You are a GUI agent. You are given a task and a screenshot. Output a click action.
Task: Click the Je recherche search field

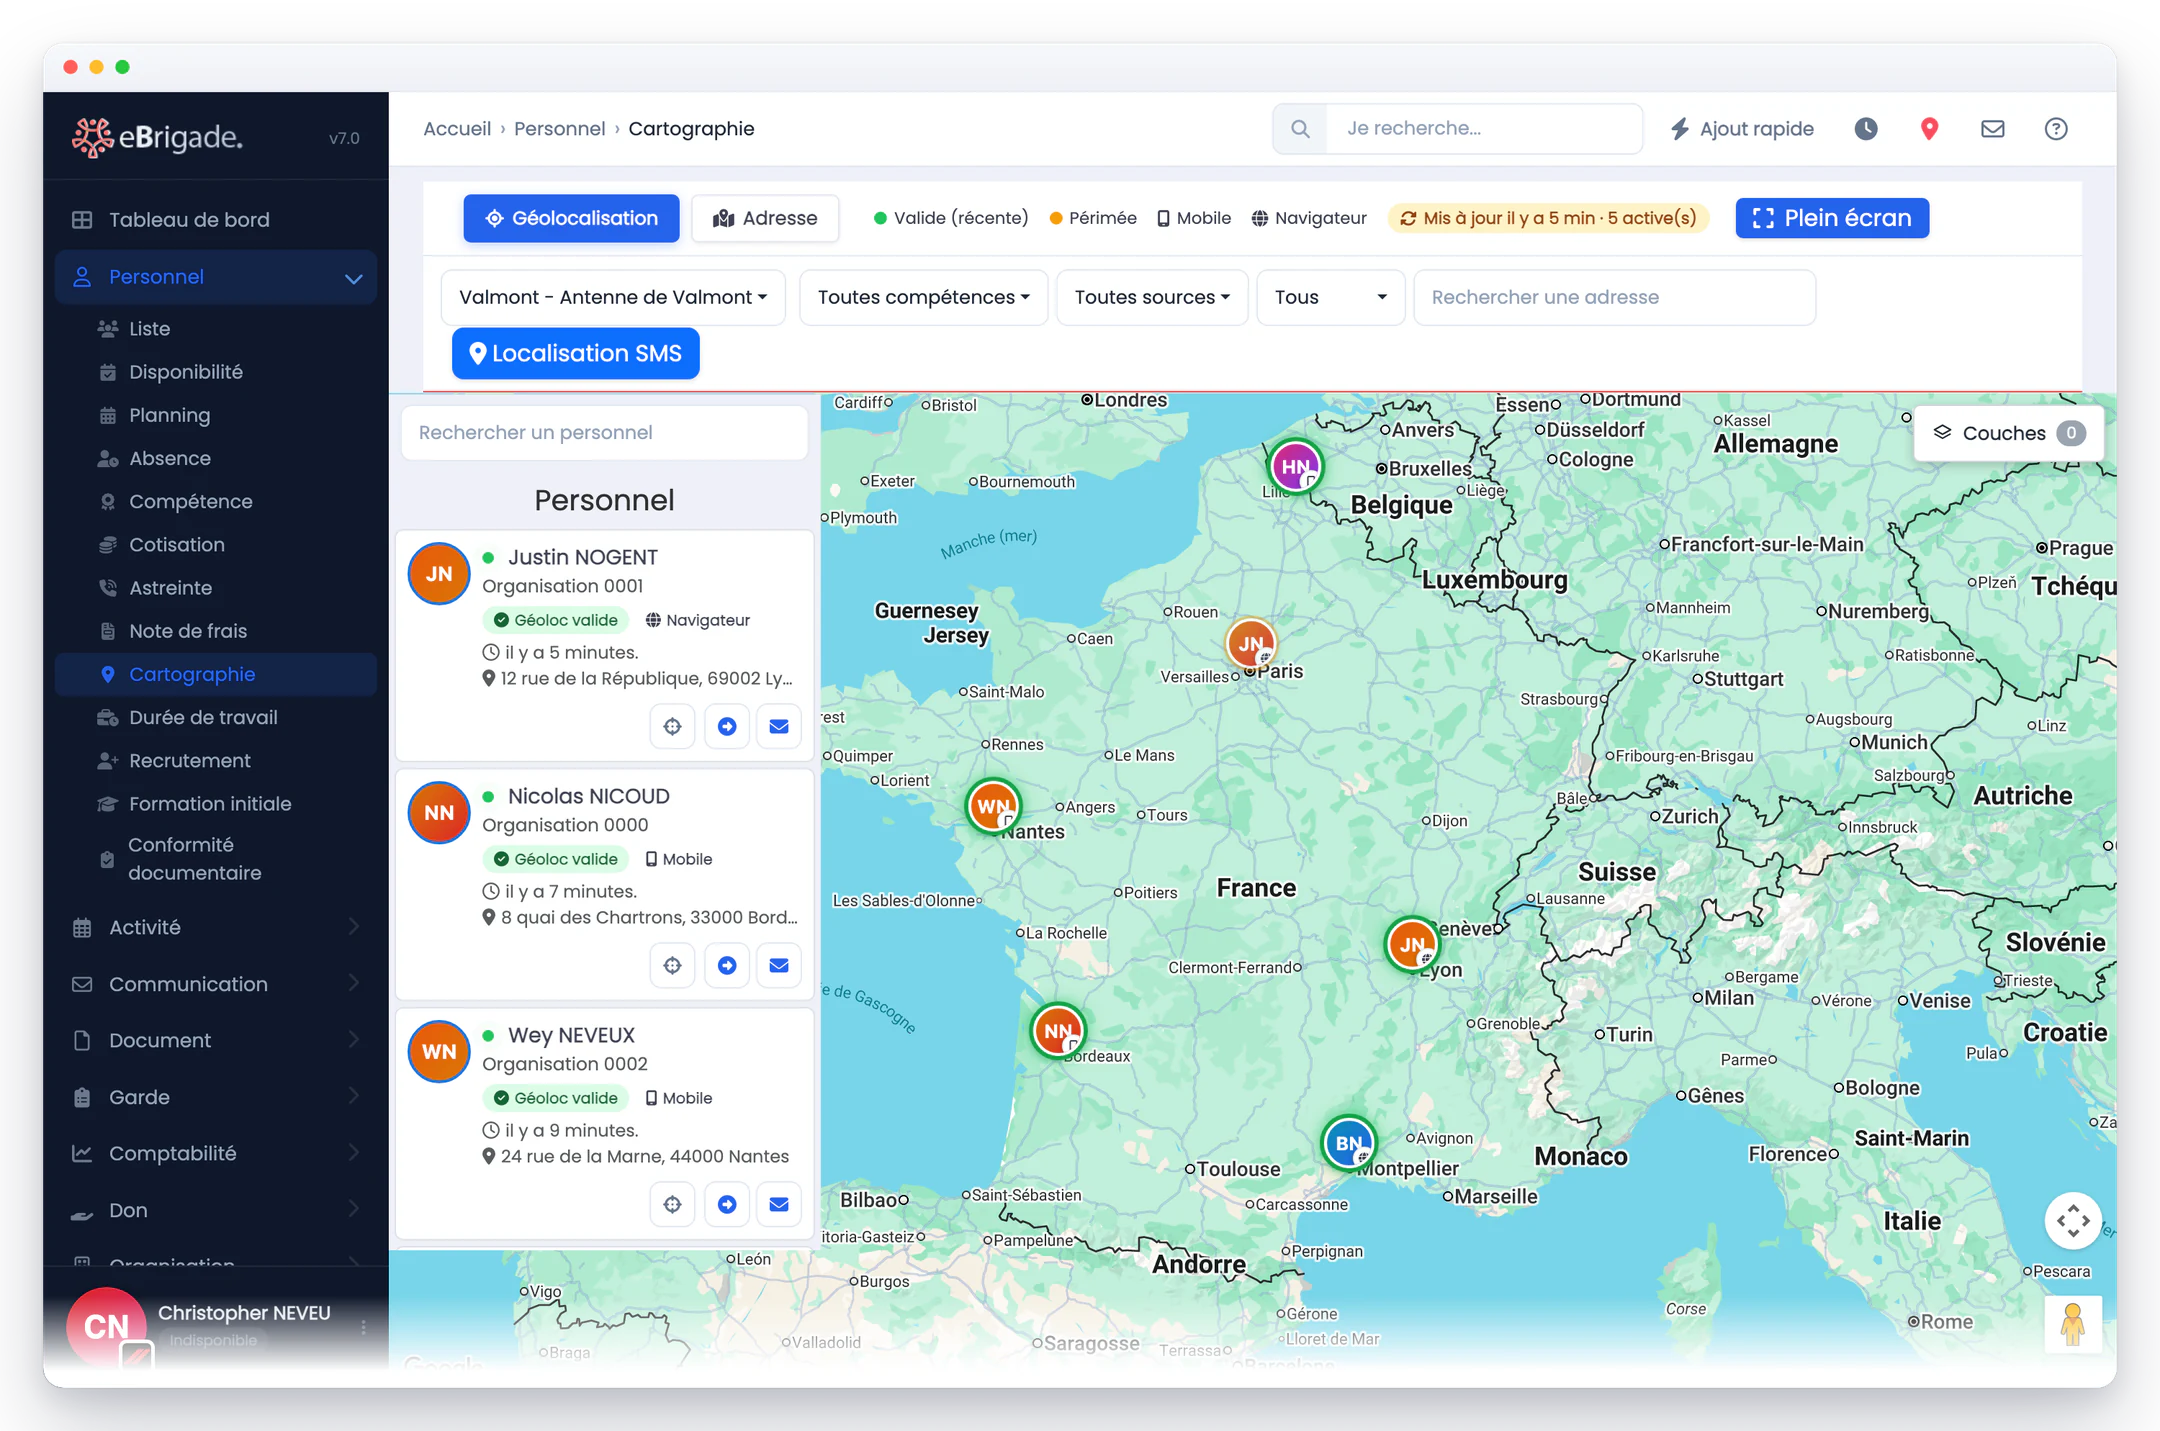pos(1484,129)
